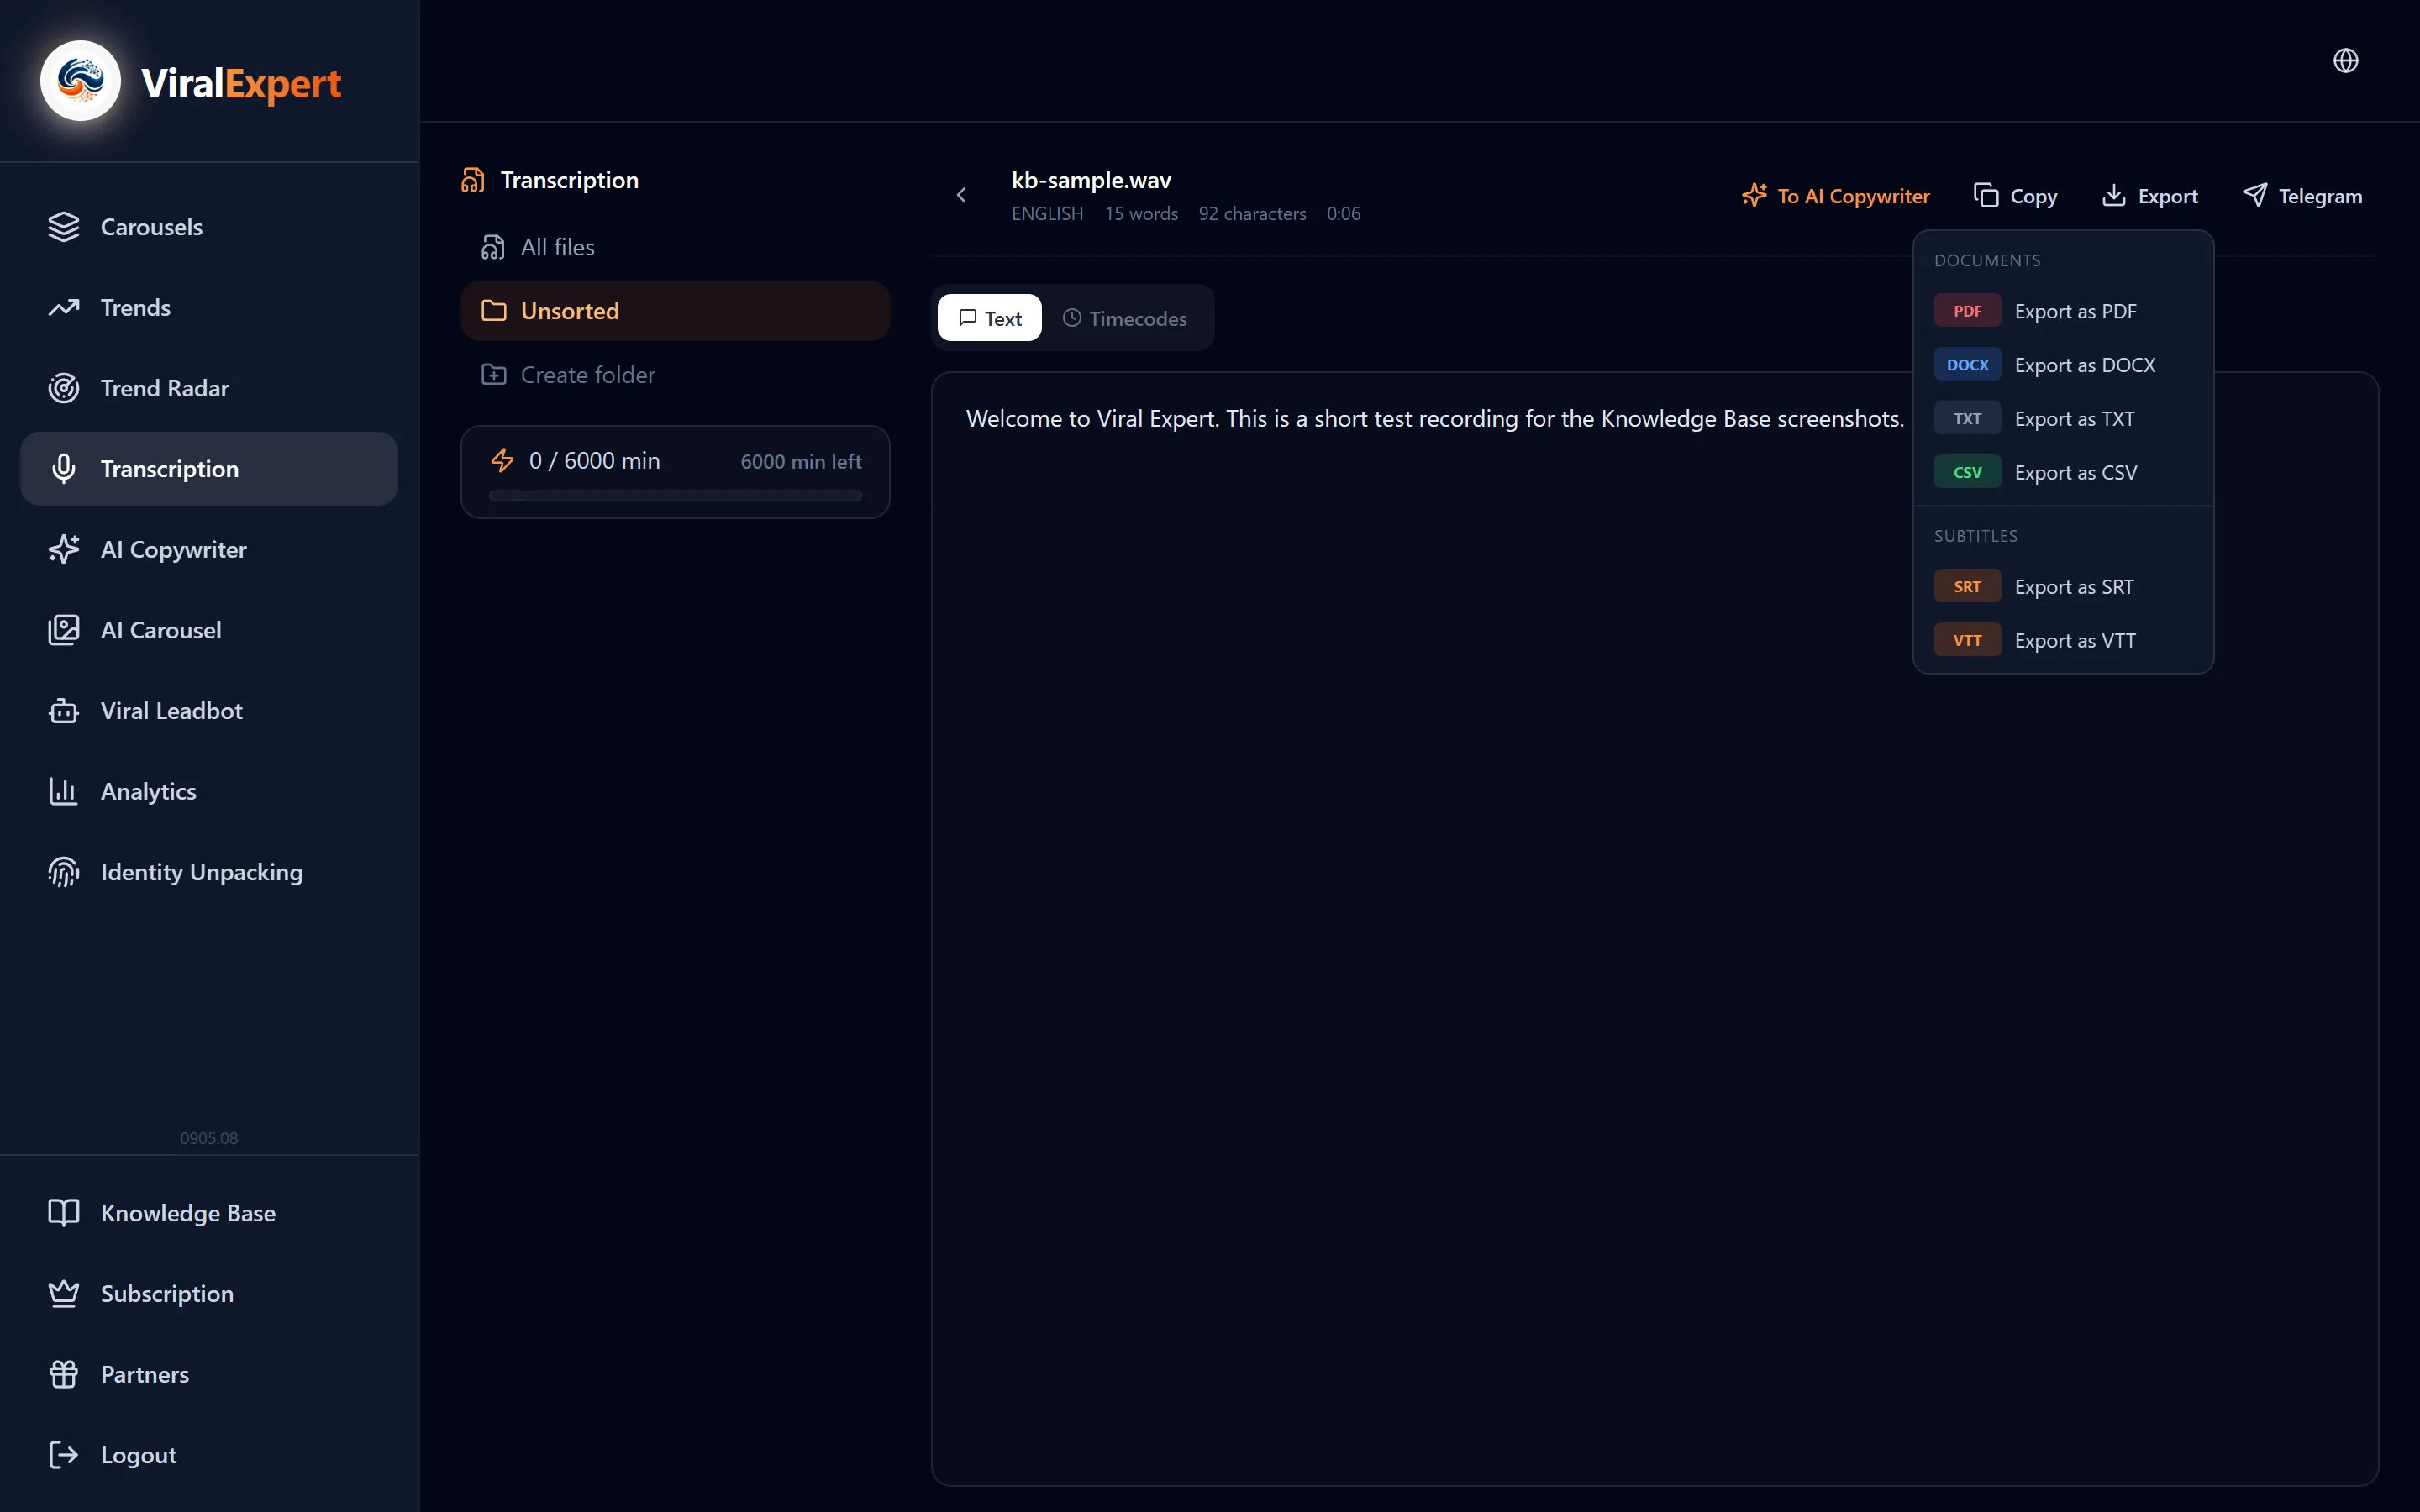
Task: Choose Export as VTT
Action: click(2063, 641)
